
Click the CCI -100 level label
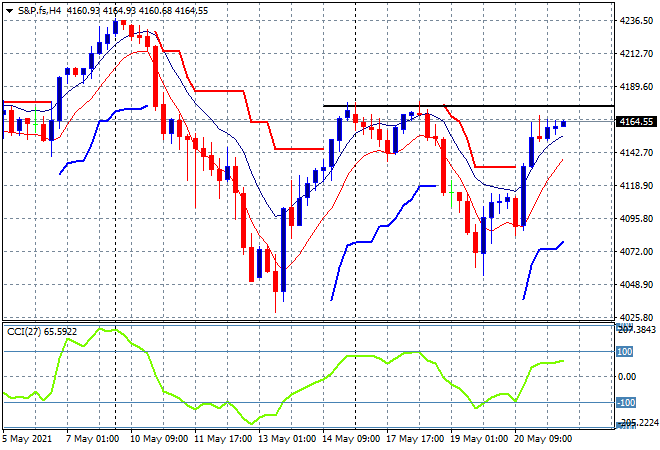tap(626, 403)
